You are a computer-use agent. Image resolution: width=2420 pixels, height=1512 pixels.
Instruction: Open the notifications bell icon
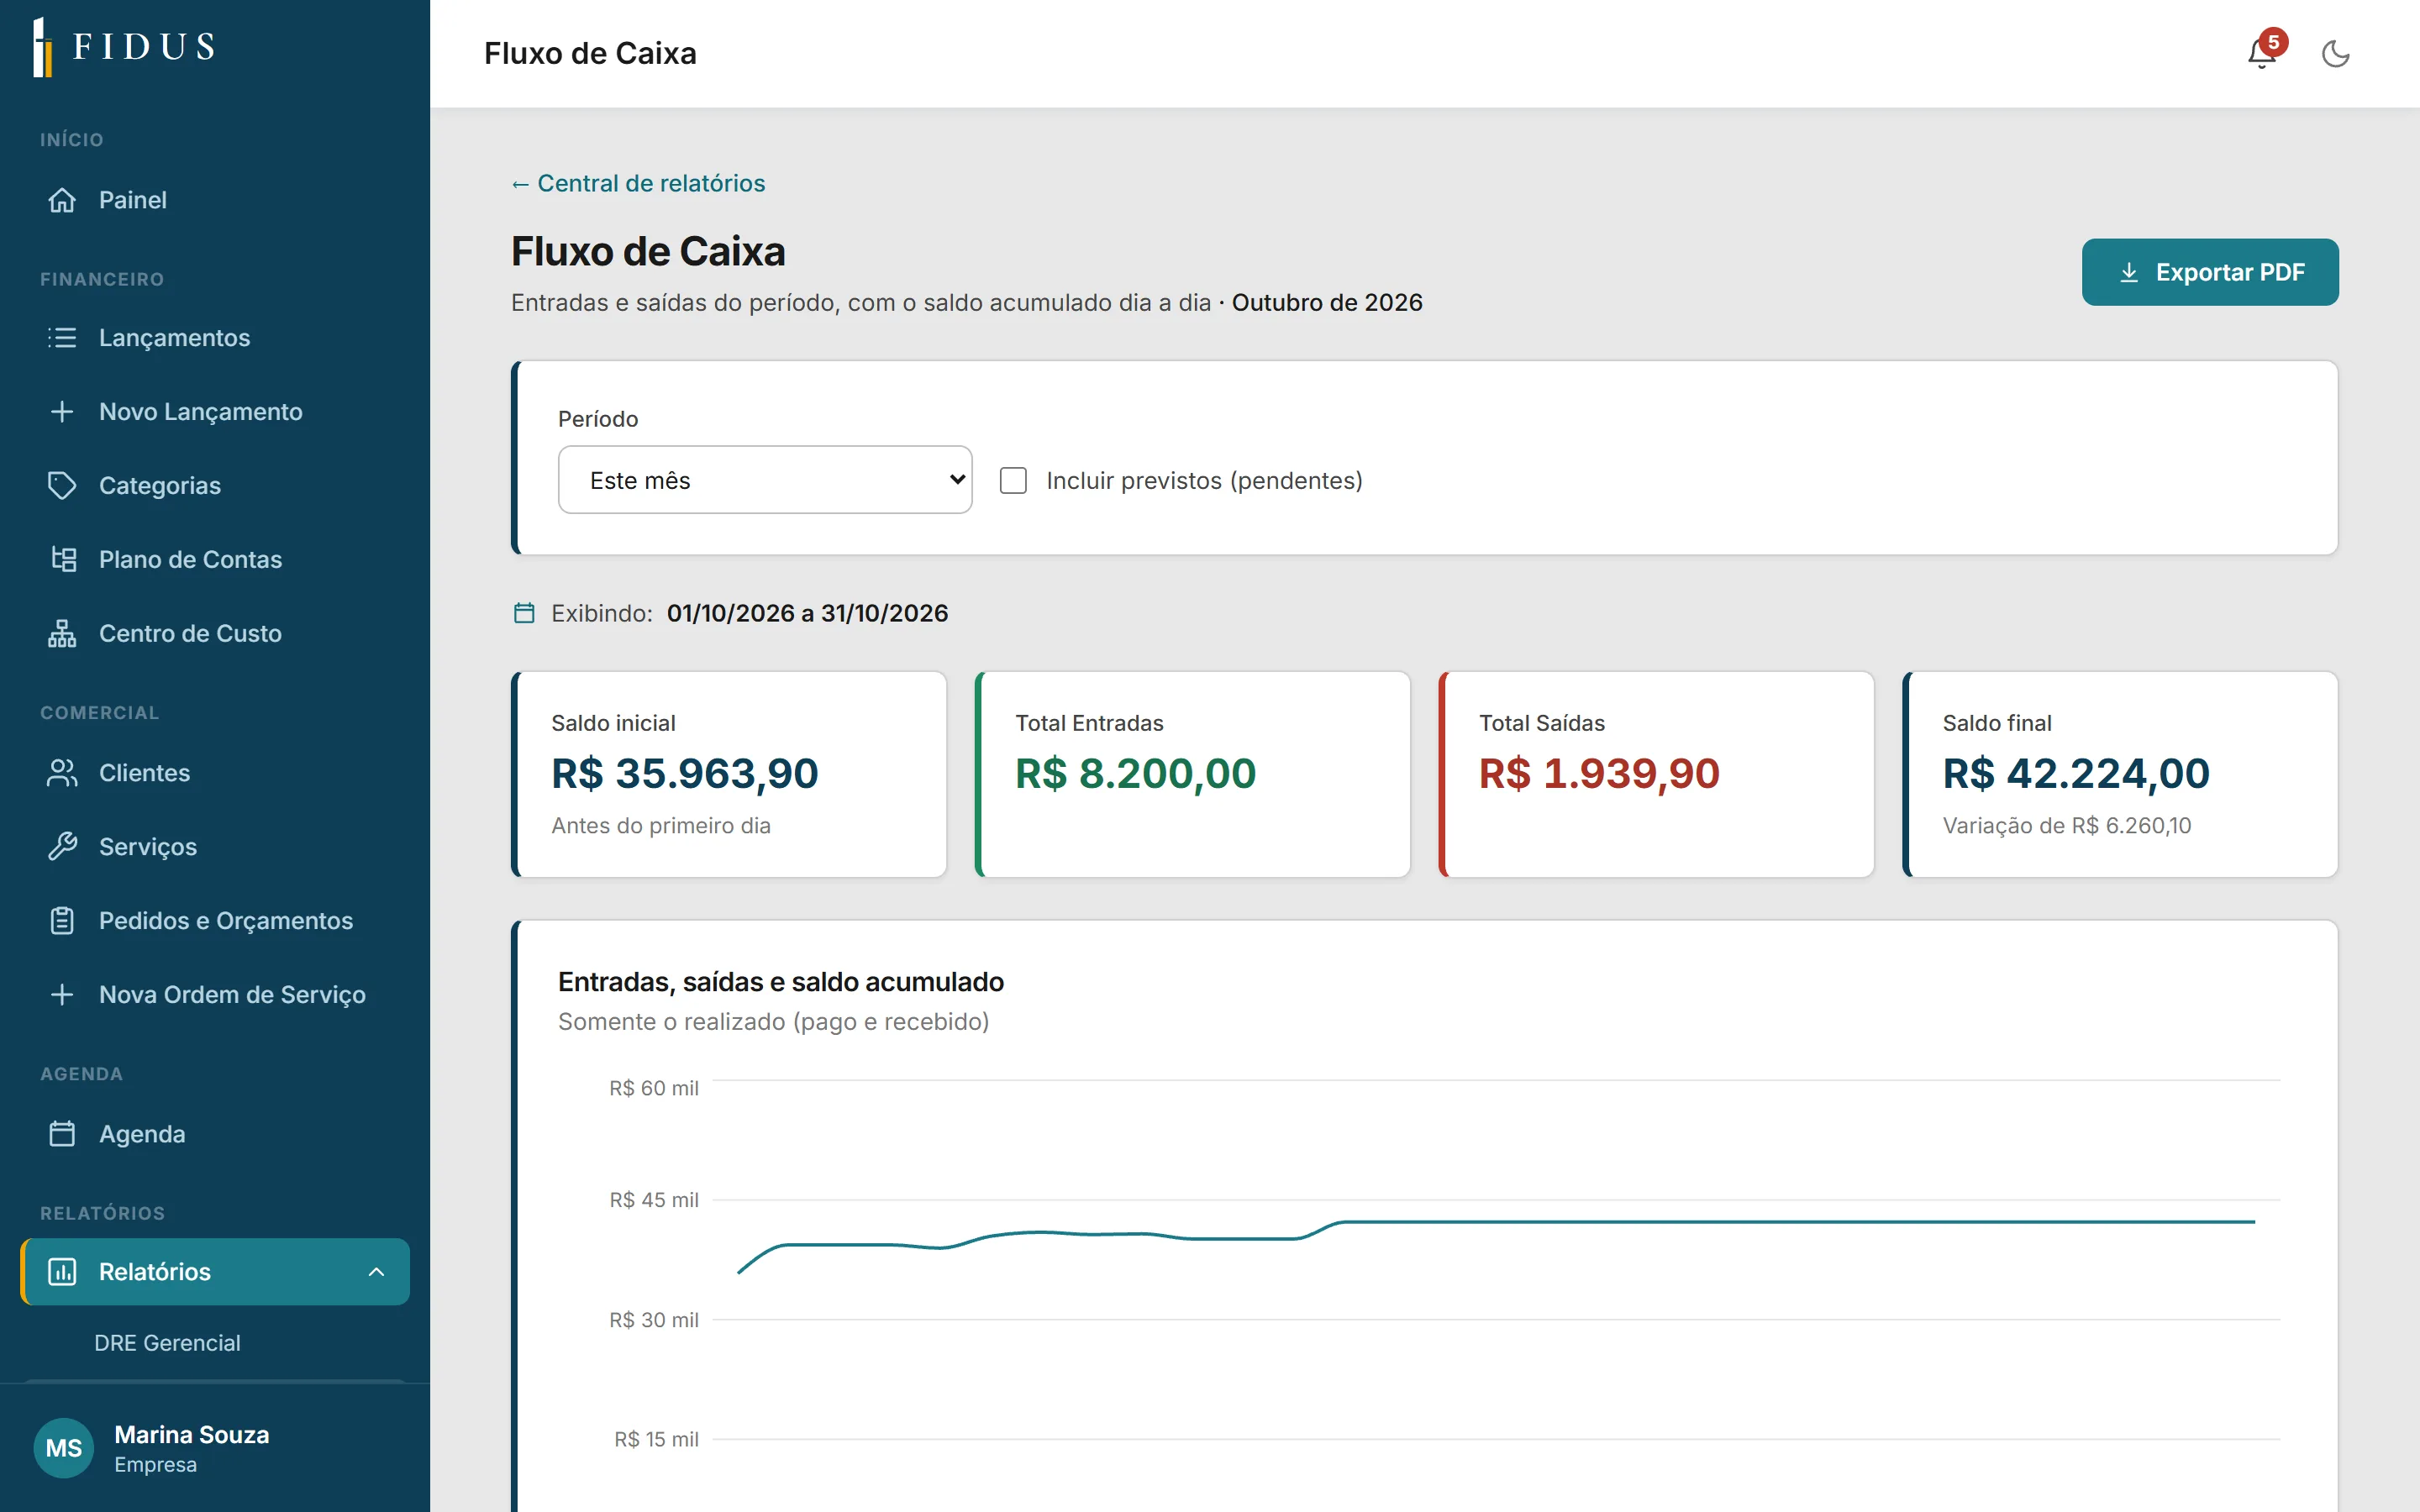point(2261,53)
